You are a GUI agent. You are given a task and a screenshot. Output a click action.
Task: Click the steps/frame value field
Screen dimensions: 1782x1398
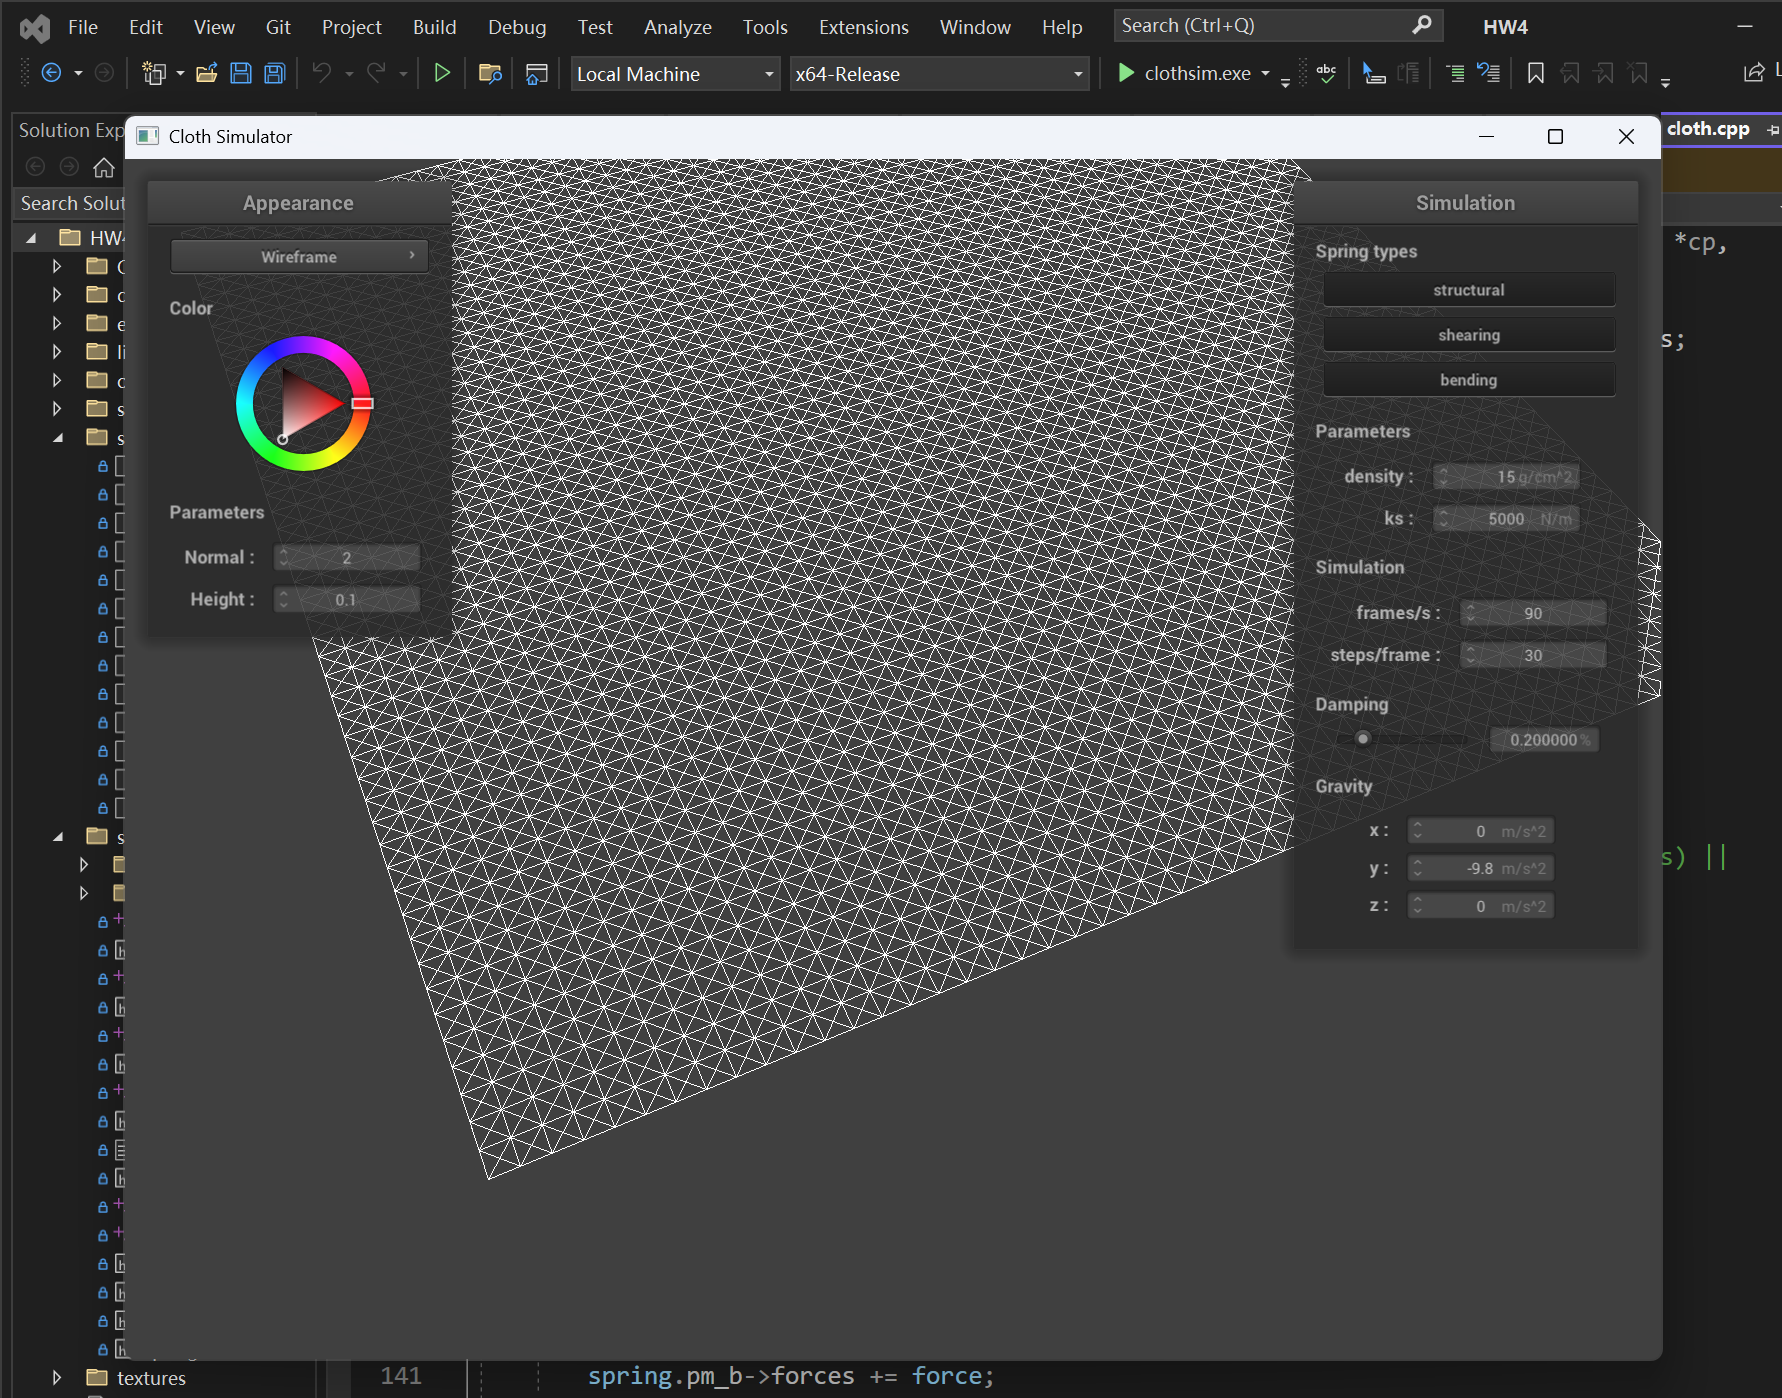[1533, 655]
